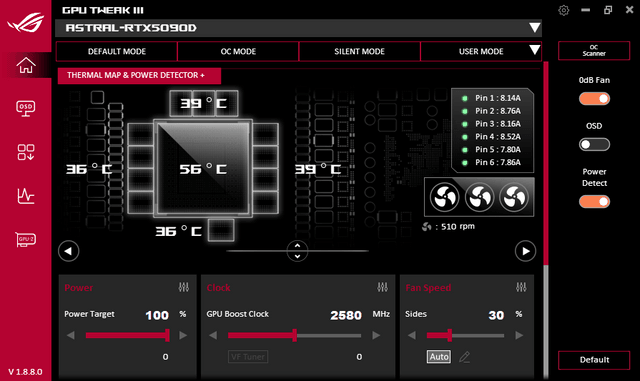Open Fan Speed panel advanced settings icon
This screenshot has height=381, width=640.
point(521,287)
